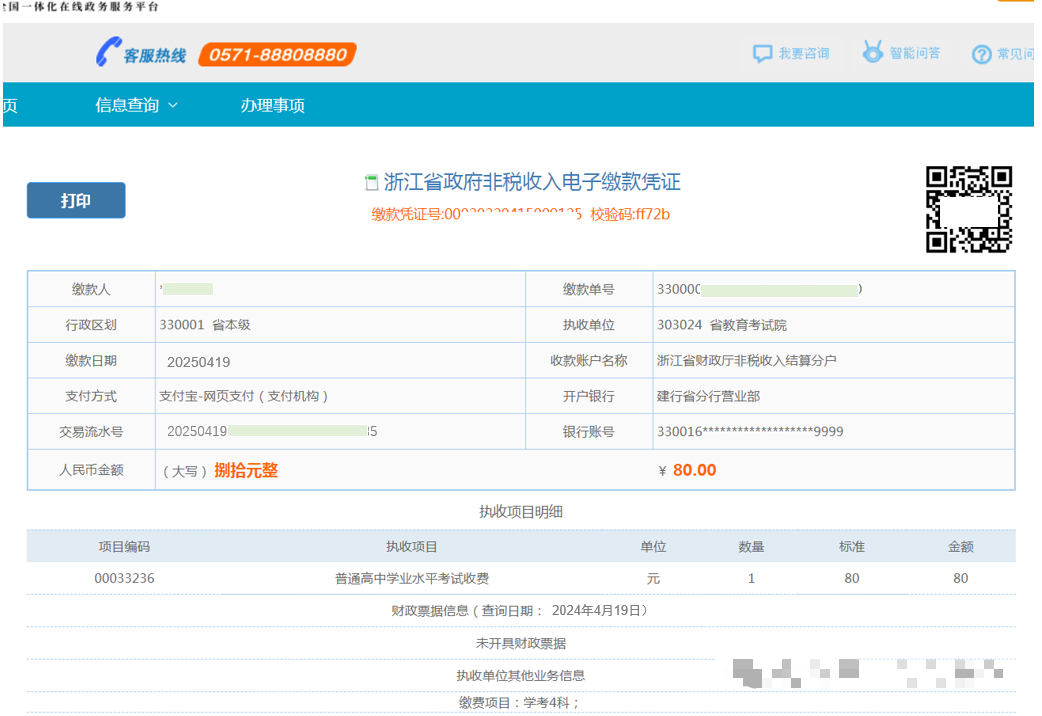The height and width of the screenshot is (716, 1042).
Task: Click the 捌拾元整 amount in words
Action: point(246,470)
